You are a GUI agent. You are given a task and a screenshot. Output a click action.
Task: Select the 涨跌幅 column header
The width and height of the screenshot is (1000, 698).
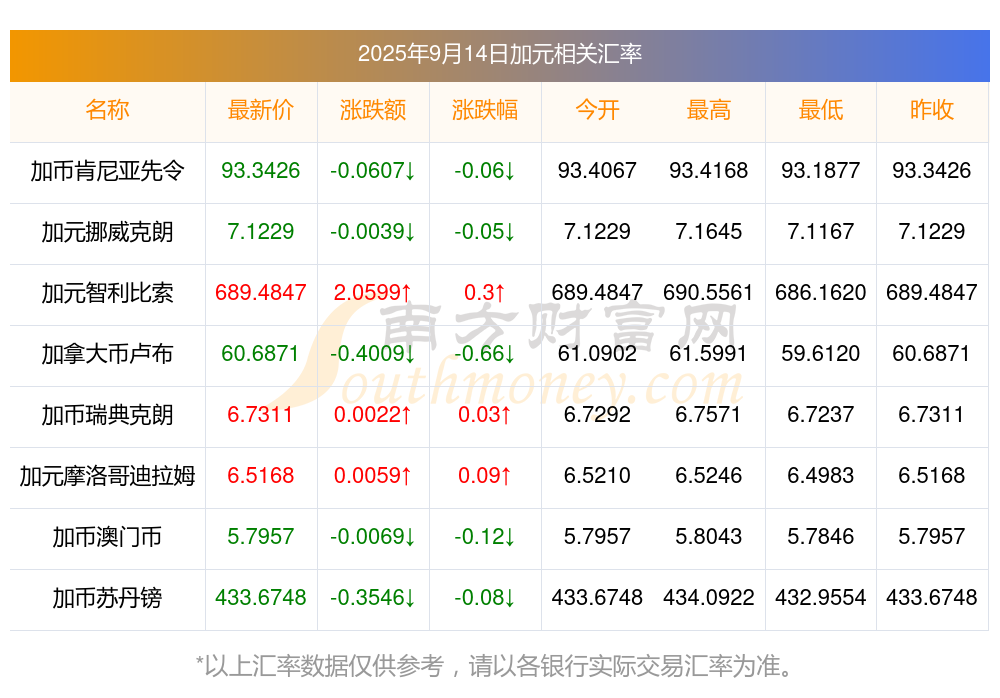click(485, 110)
